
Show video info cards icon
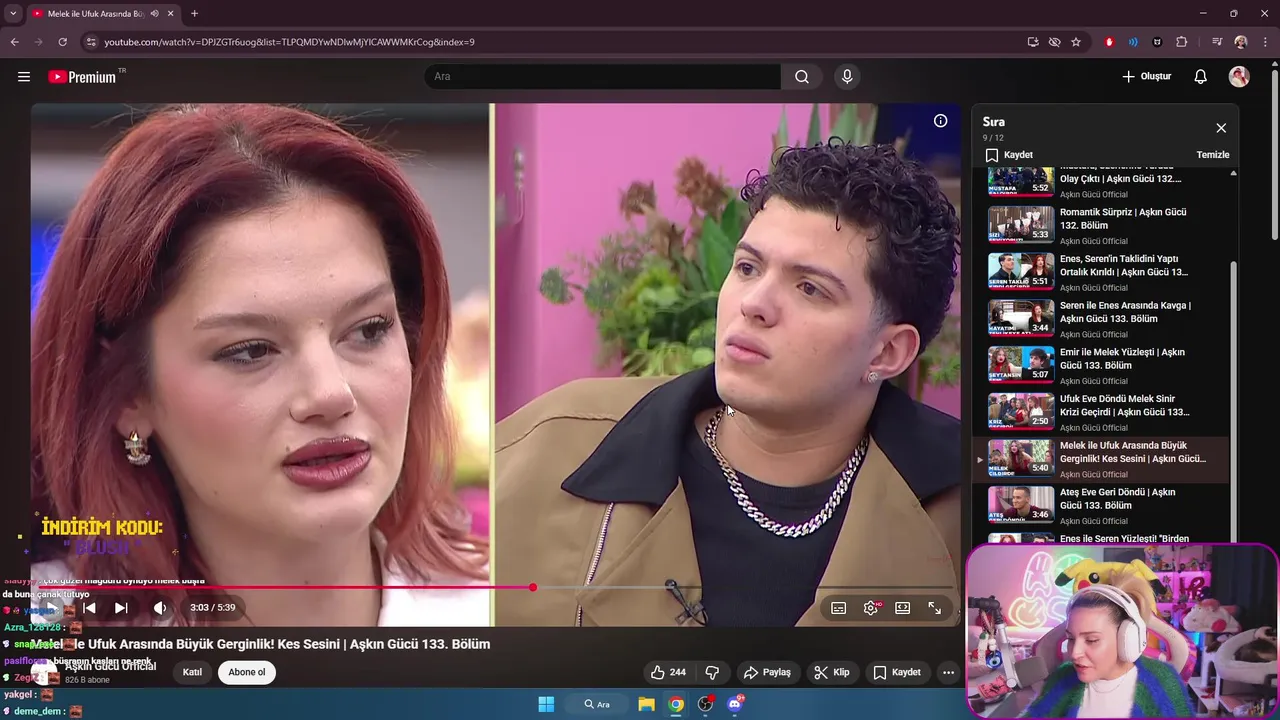(941, 121)
